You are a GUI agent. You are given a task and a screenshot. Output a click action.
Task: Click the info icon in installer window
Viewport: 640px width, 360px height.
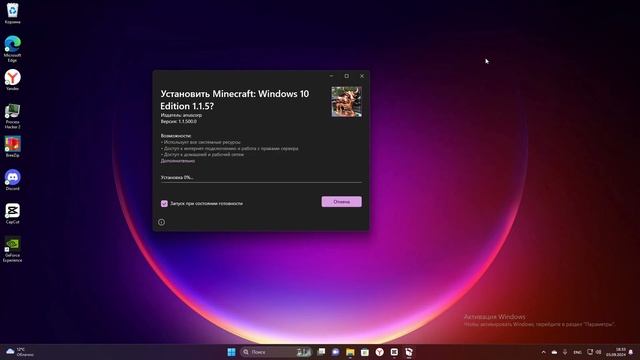pyautogui.click(x=162, y=222)
